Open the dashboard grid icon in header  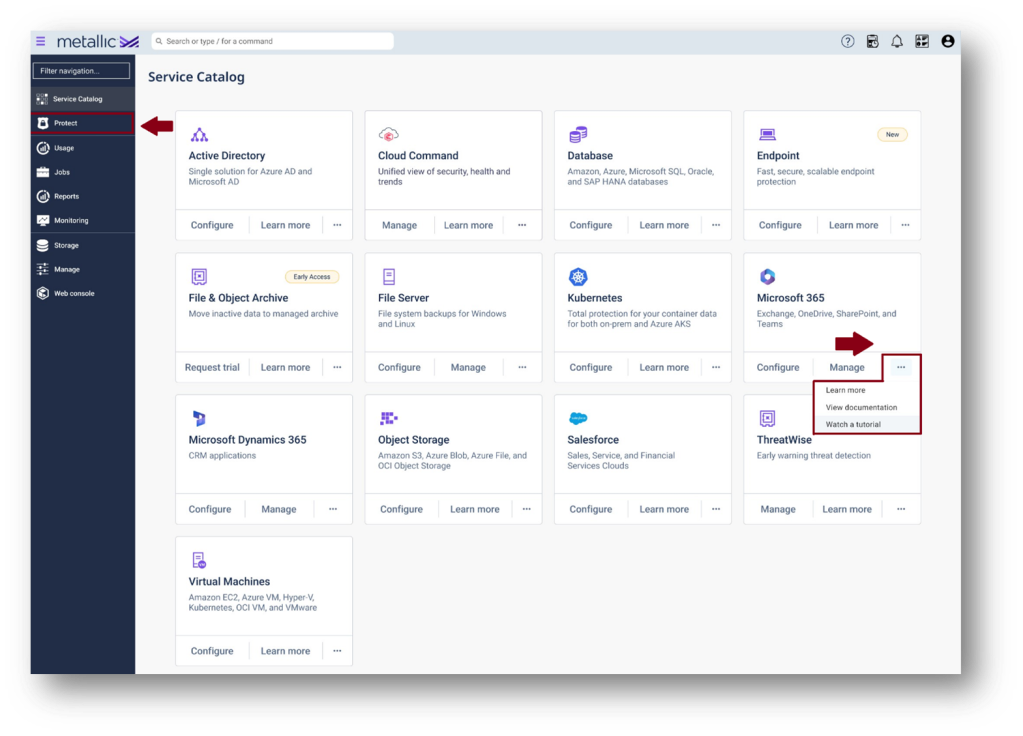tap(922, 41)
